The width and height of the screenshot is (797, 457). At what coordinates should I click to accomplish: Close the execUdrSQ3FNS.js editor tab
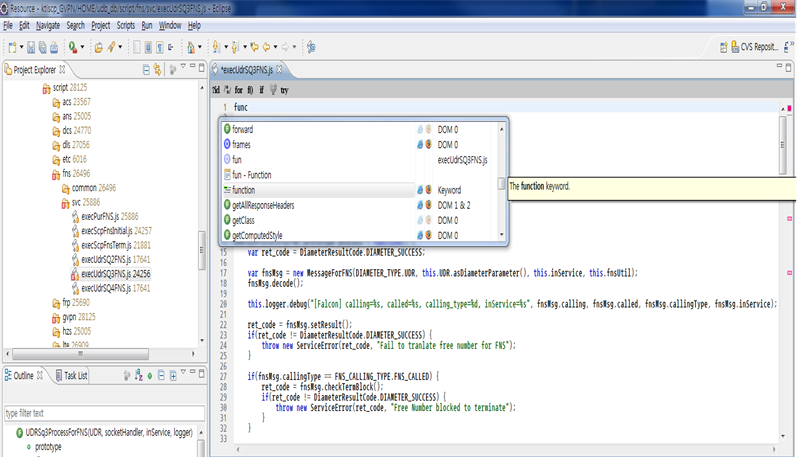[x=279, y=69]
